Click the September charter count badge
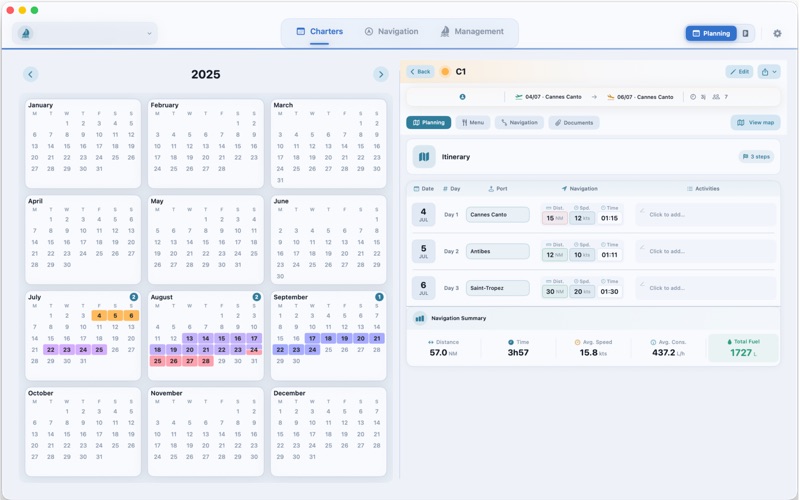Viewport: 800px width, 500px height. click(x=379, y=297)
